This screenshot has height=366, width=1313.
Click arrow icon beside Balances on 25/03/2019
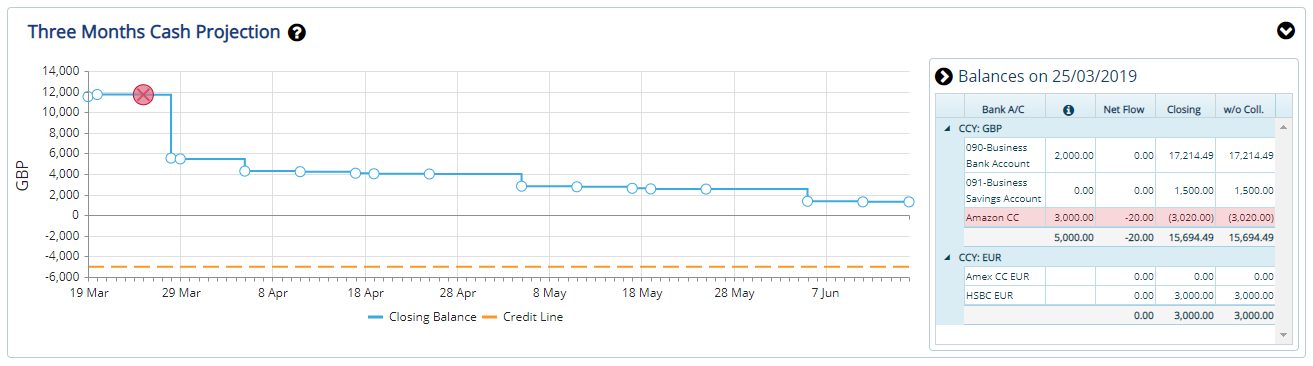943,76
